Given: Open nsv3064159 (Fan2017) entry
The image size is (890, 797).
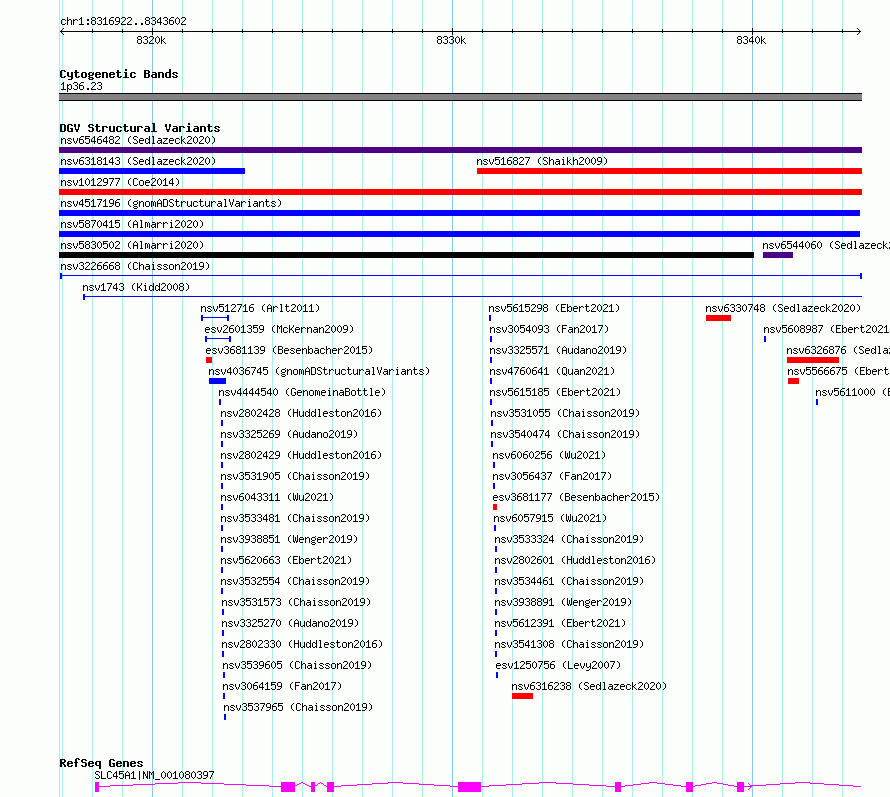Looking at the screenshot, I should click(282, 686).
